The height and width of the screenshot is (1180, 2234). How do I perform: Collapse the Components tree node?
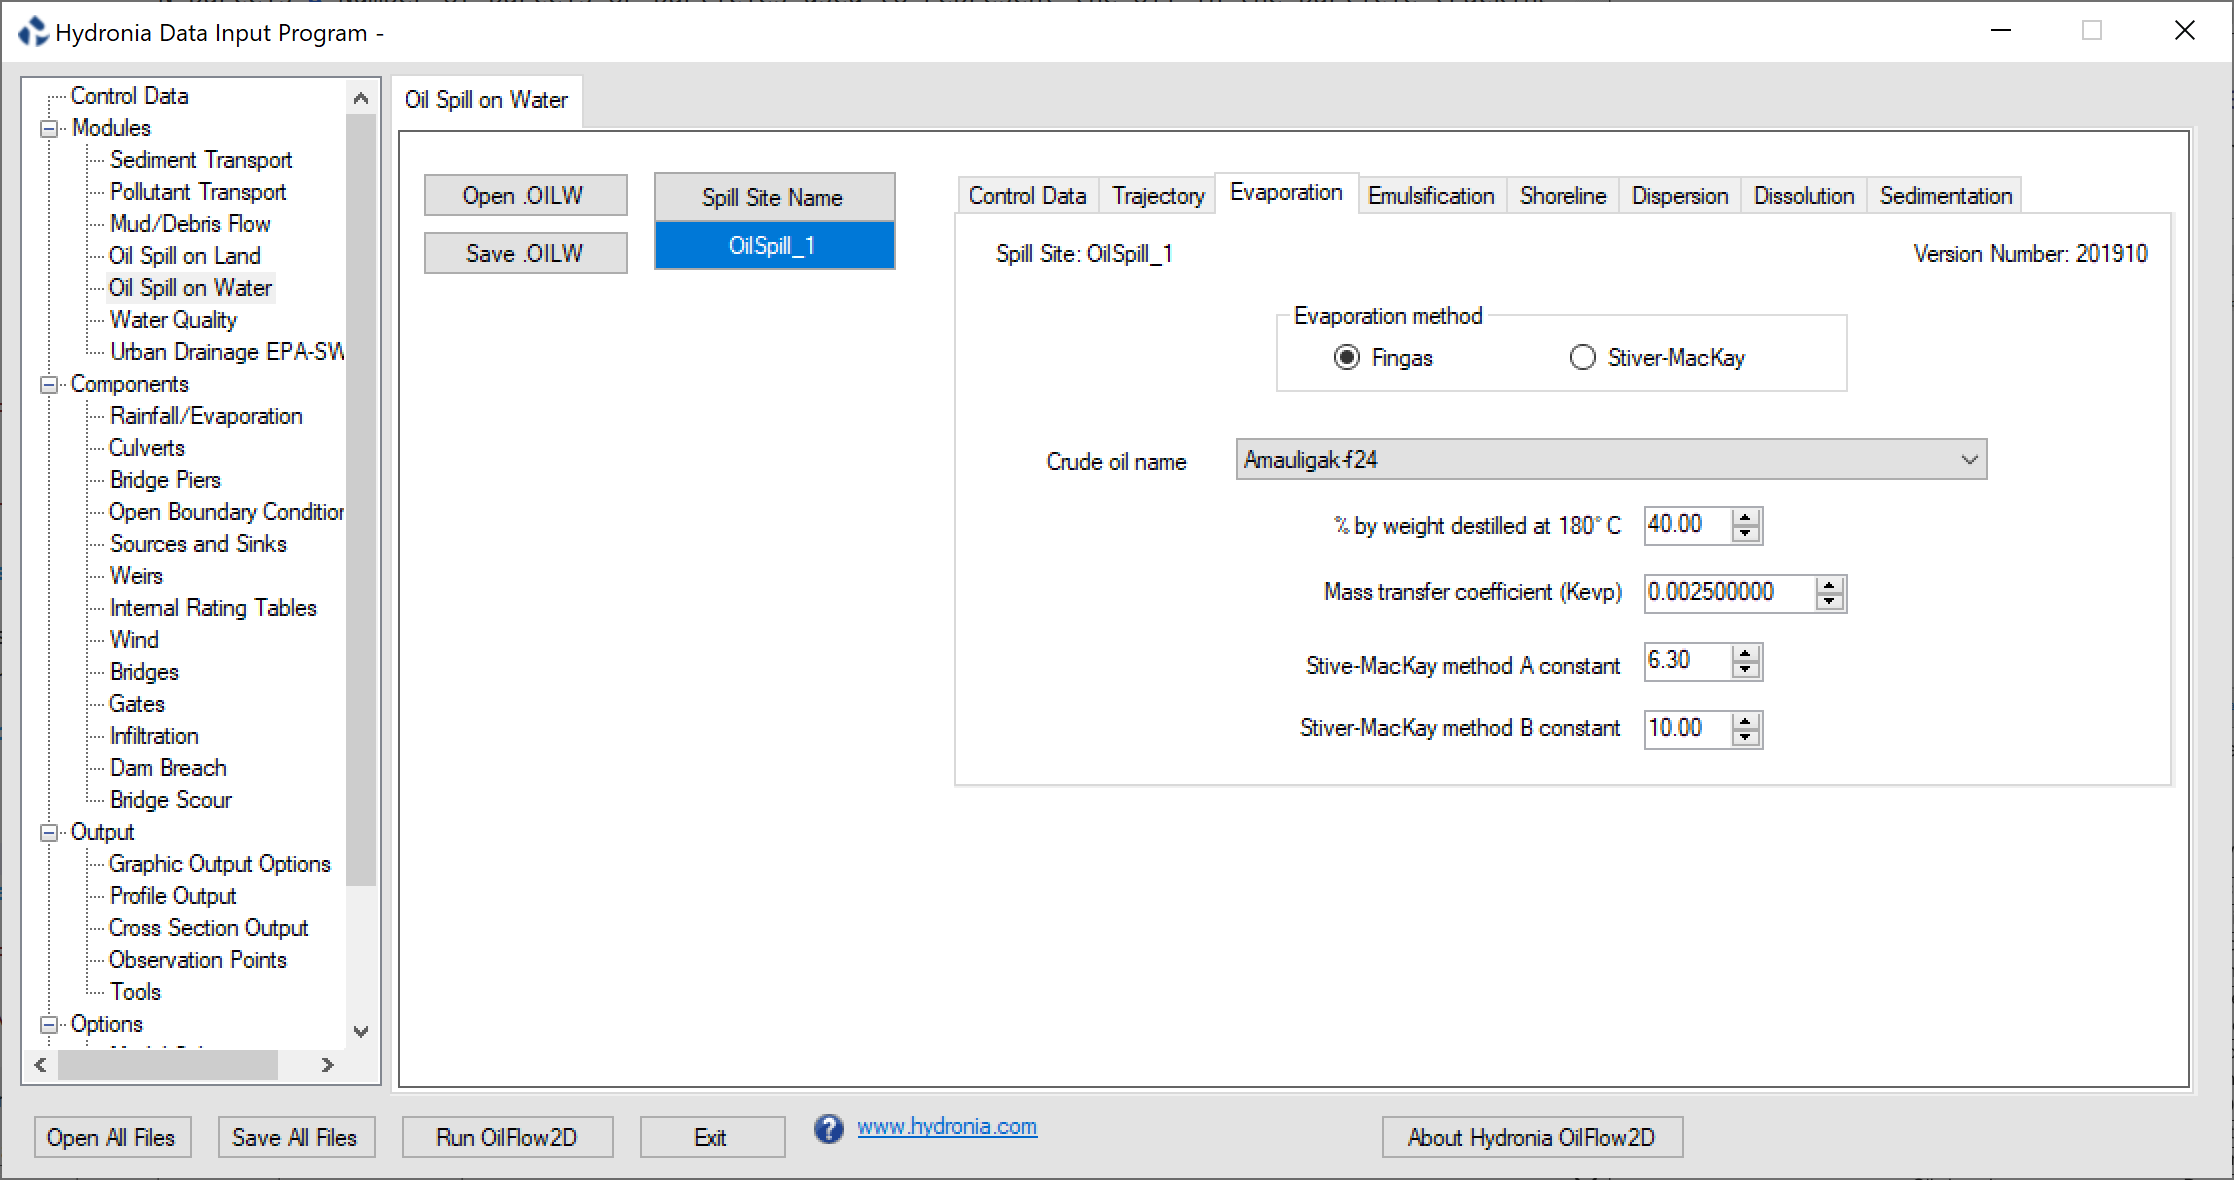pyautogui.click(x=48, y=385)
